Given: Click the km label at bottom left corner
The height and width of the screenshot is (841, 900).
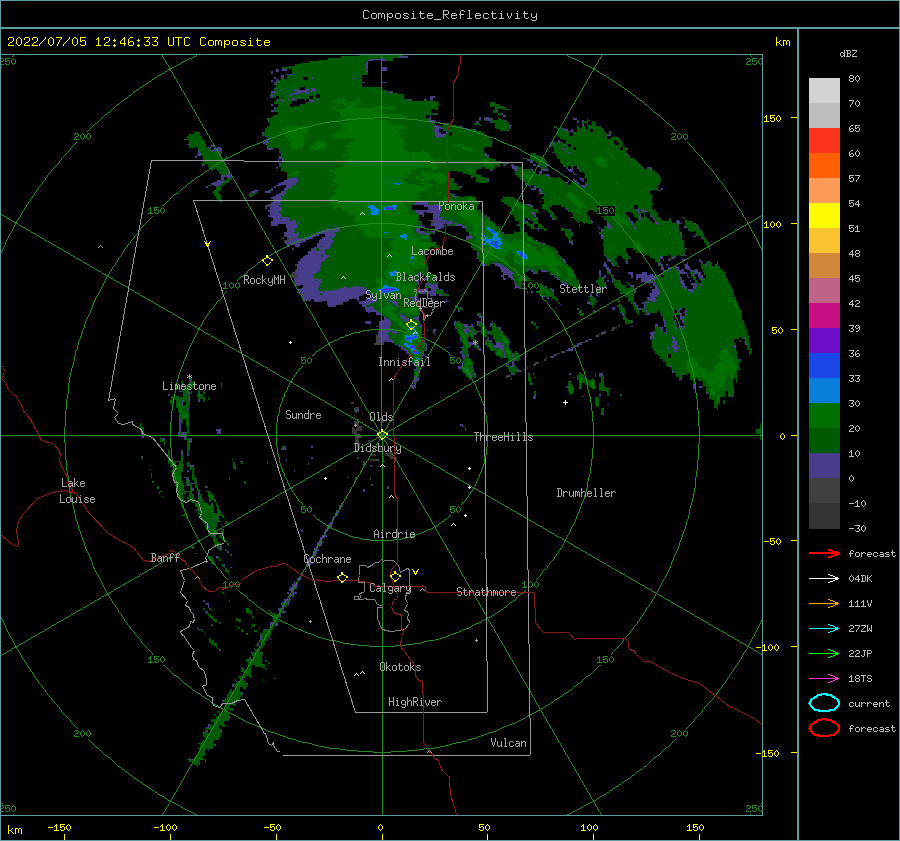Looking at the screenshot, I should 14,830.
